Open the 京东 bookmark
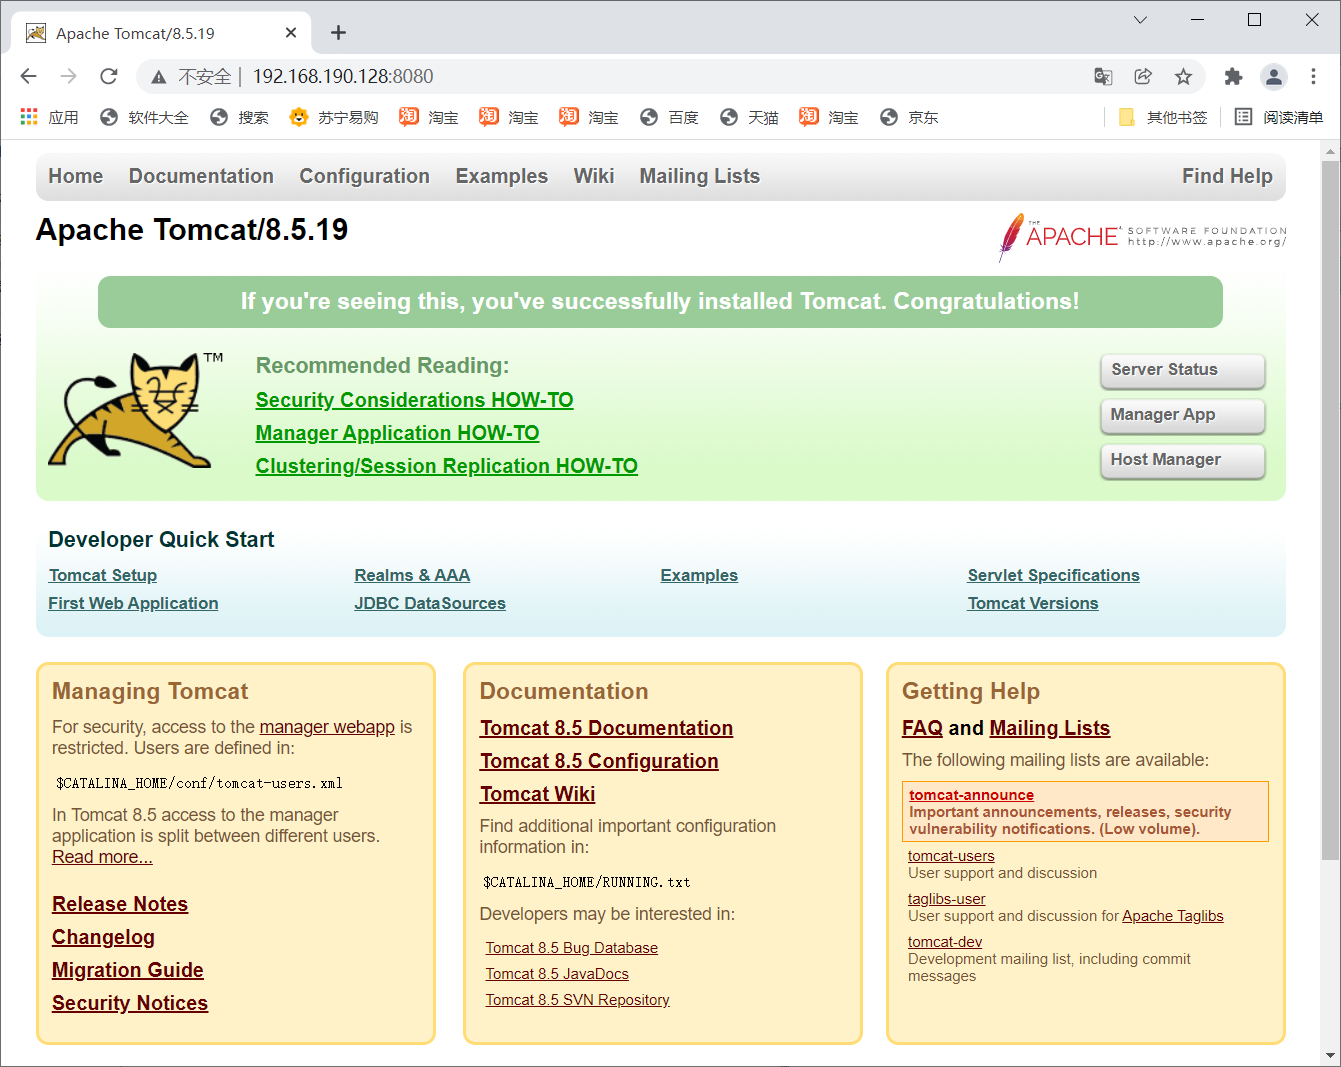Image resolution: width=1341 pixels, height=1067 pixels. 909,117
